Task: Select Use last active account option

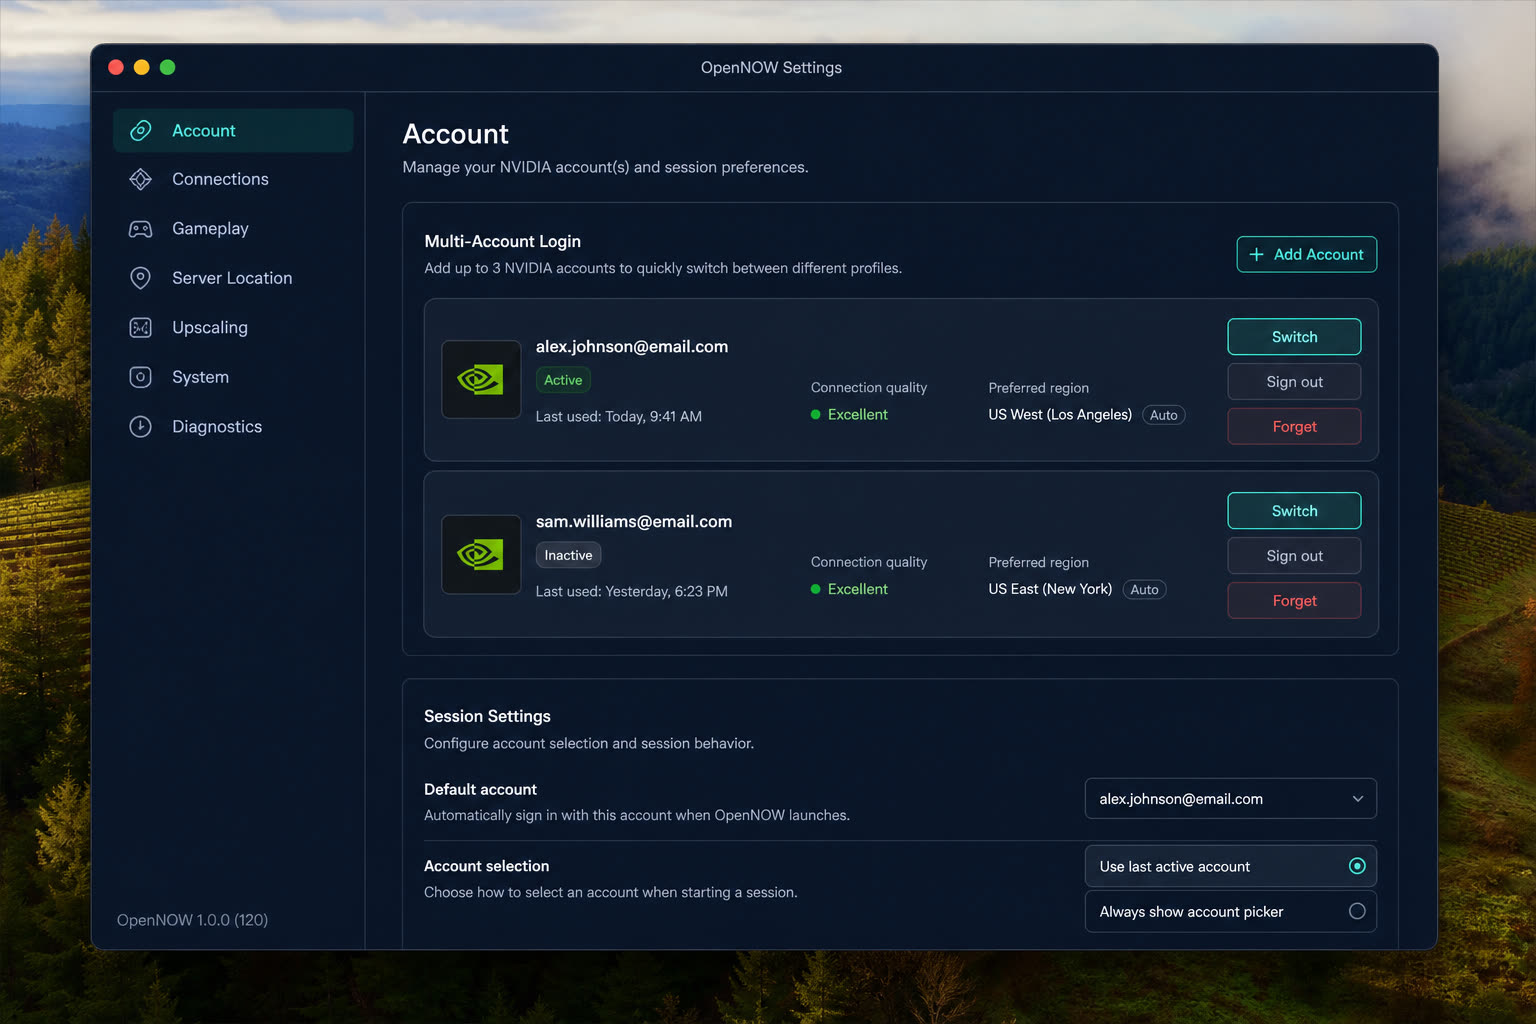Action: [x=1231, y=867]
